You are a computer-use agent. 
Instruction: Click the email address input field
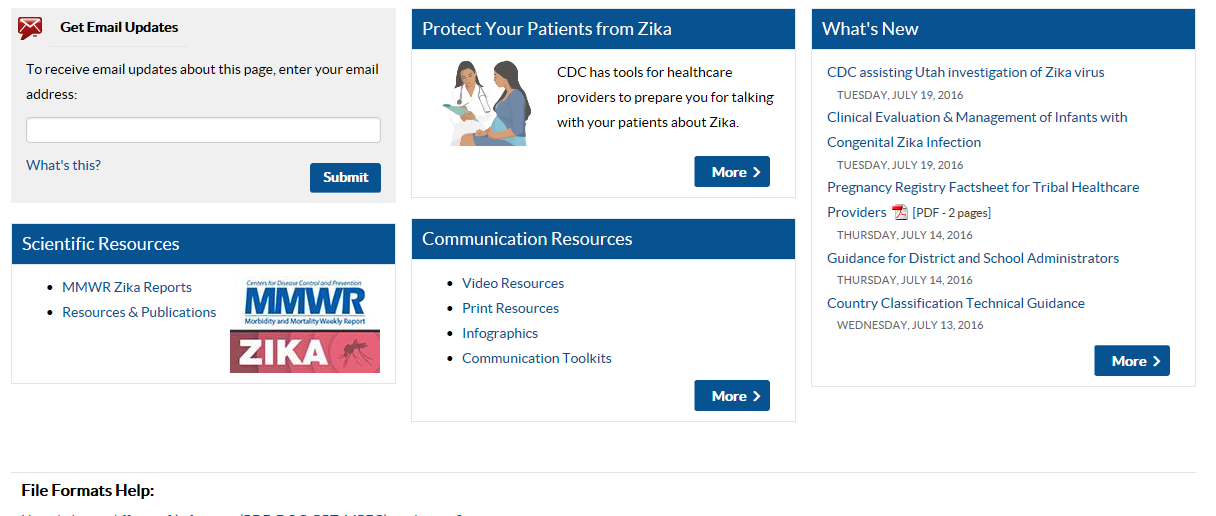pos(203,130)
